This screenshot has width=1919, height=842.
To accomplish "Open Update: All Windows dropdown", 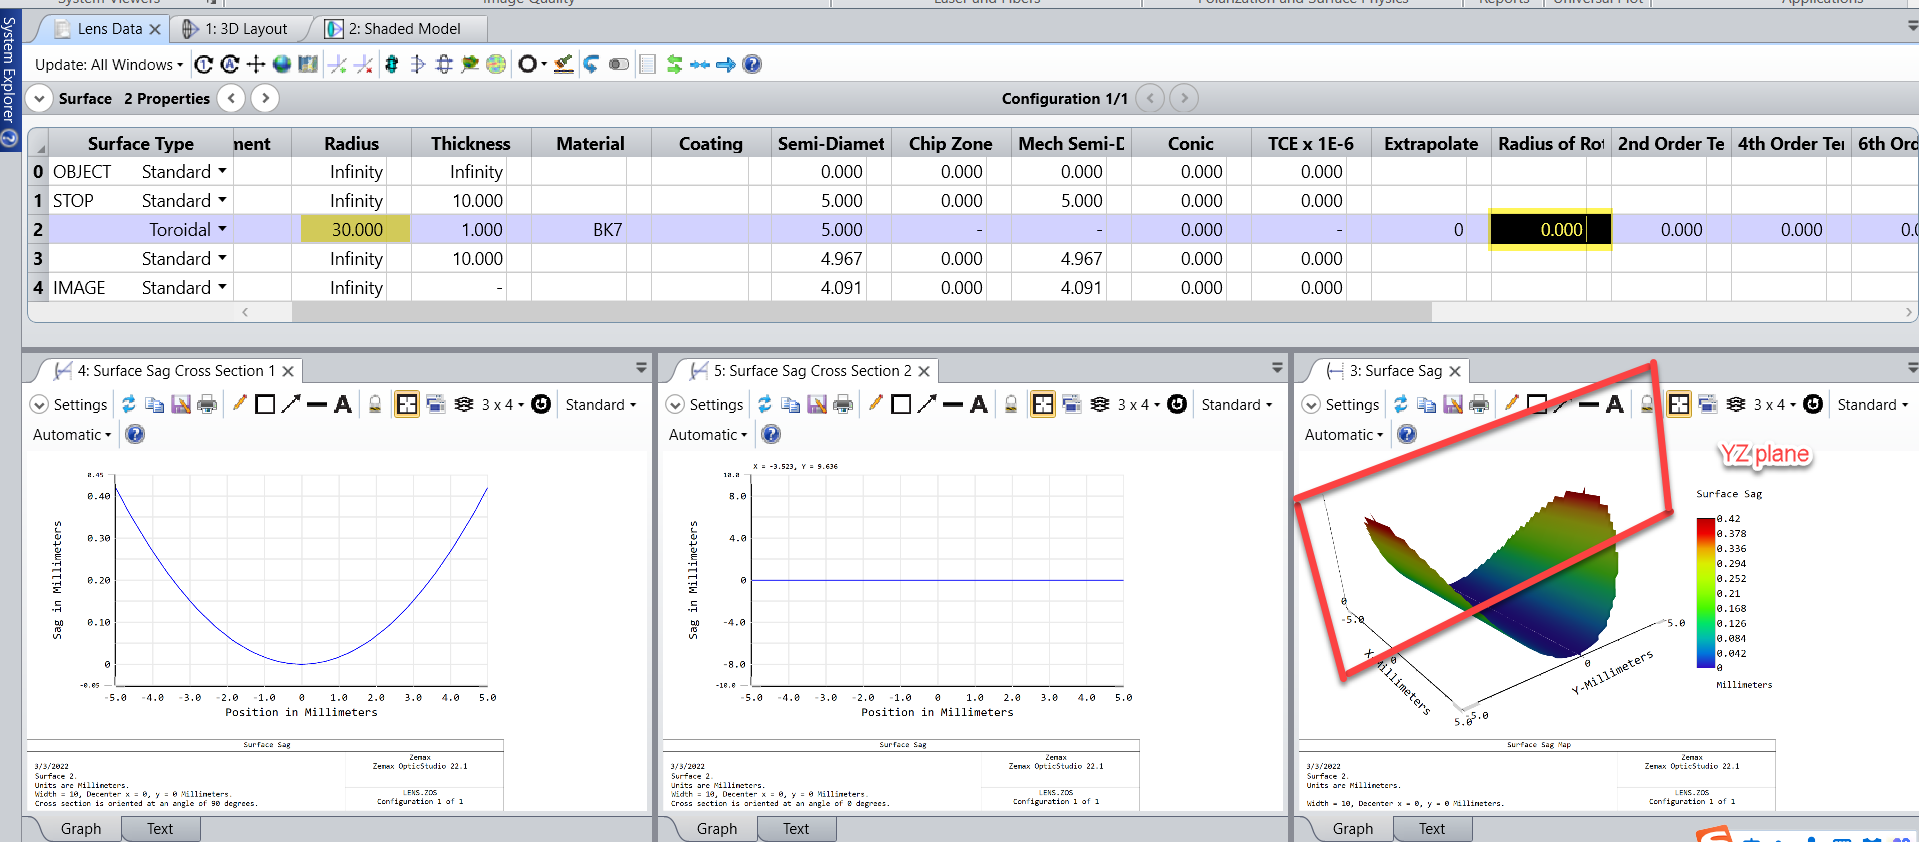I will coord(109,65).
